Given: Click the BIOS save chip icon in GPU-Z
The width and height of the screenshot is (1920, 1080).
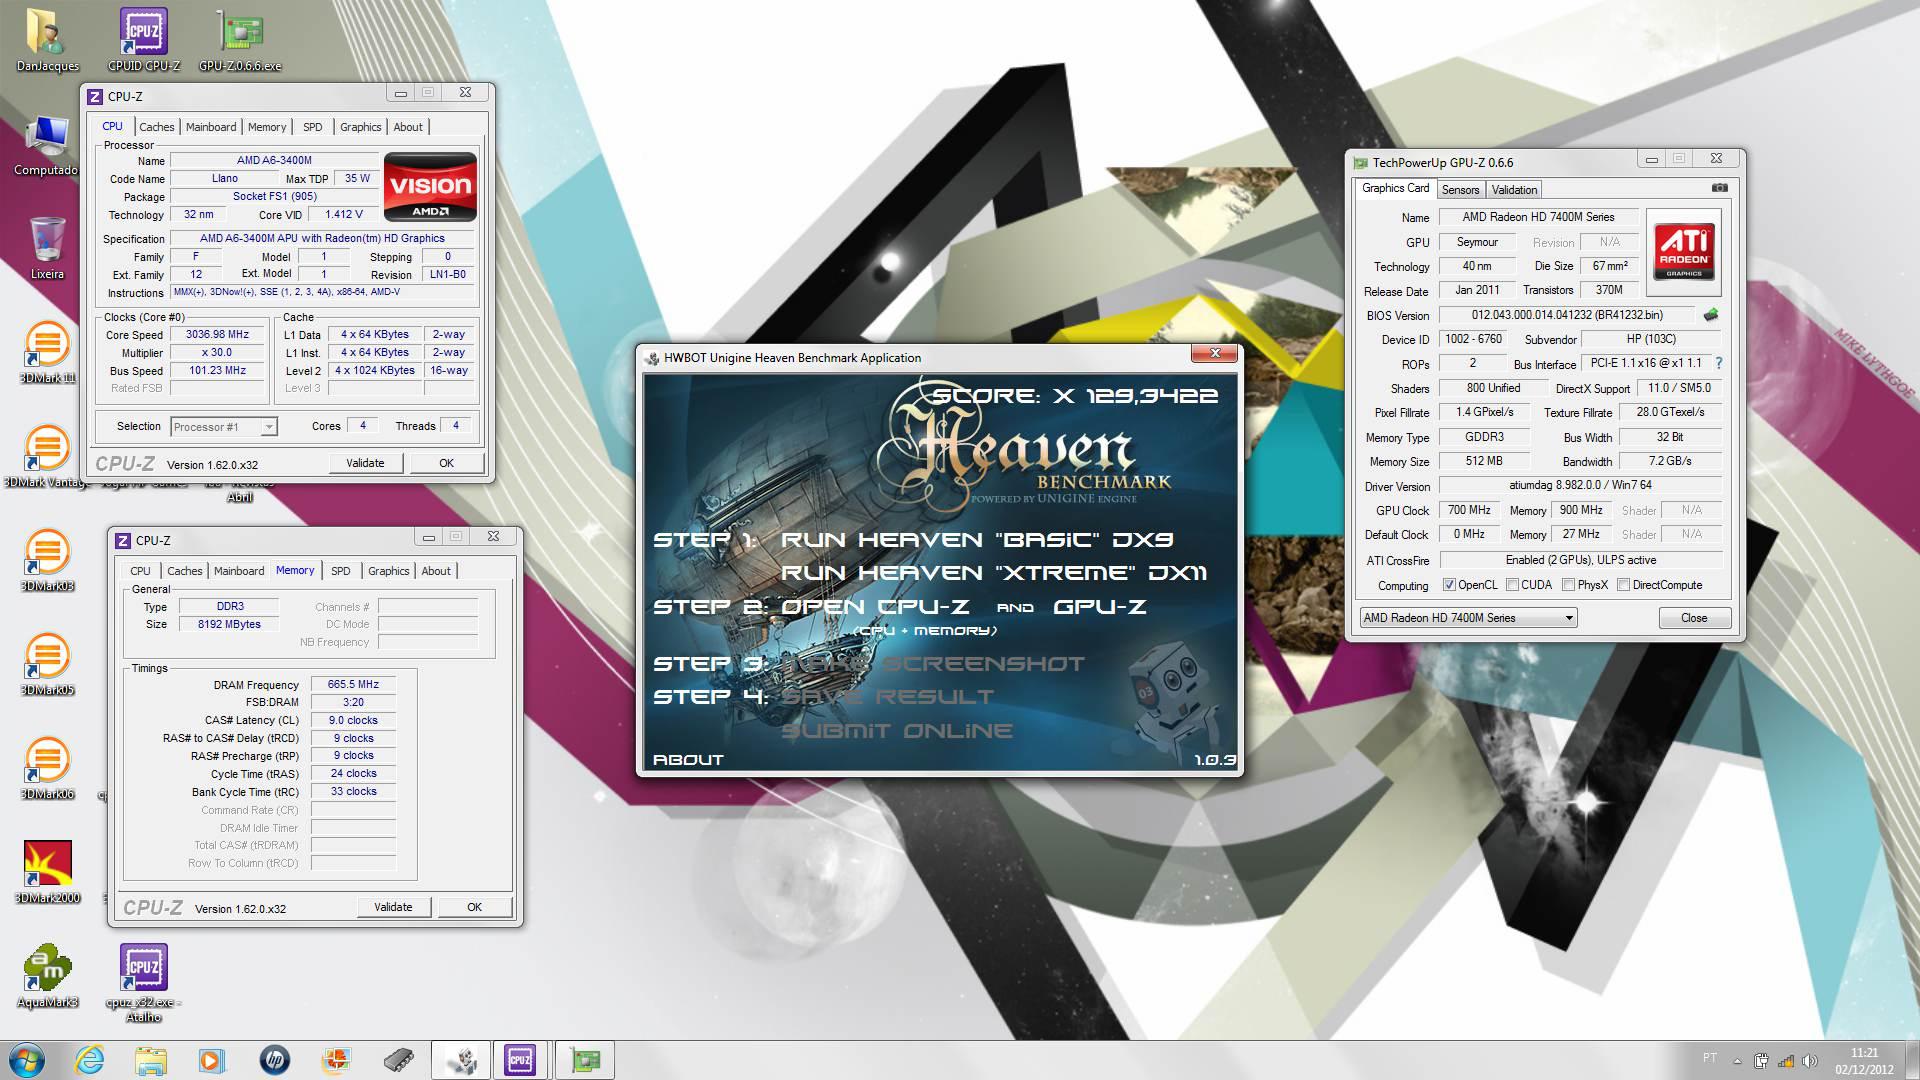Looking at the screenshot, I should click(1711, 315).
